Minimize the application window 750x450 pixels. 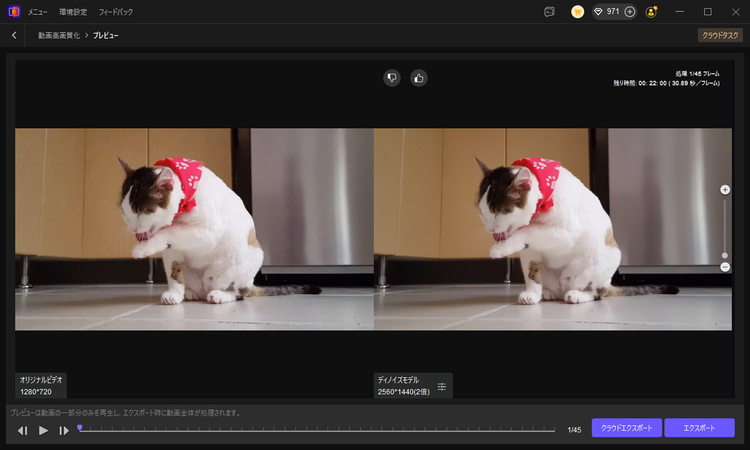(x=679, y=11)
